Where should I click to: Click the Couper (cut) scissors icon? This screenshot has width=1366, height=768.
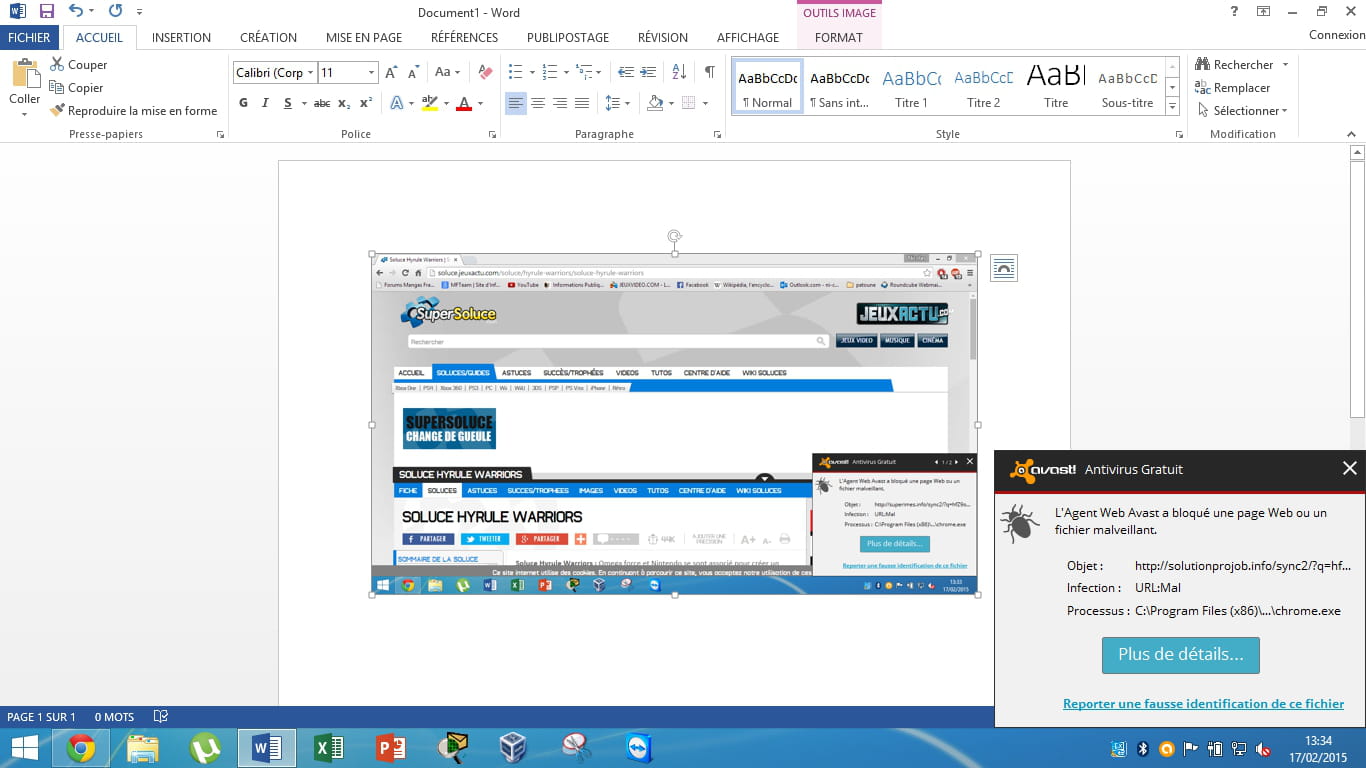57,64
